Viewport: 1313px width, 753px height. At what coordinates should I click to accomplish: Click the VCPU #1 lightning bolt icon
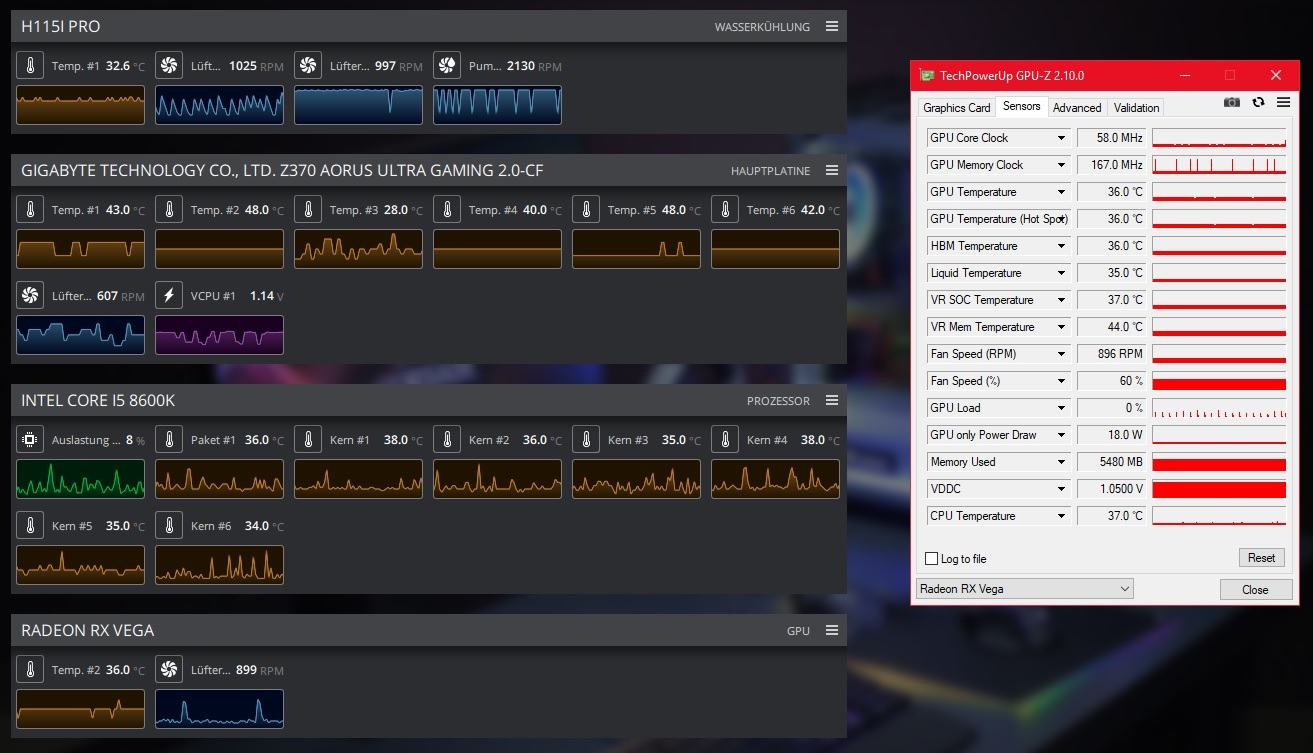[x=169, y=296]
